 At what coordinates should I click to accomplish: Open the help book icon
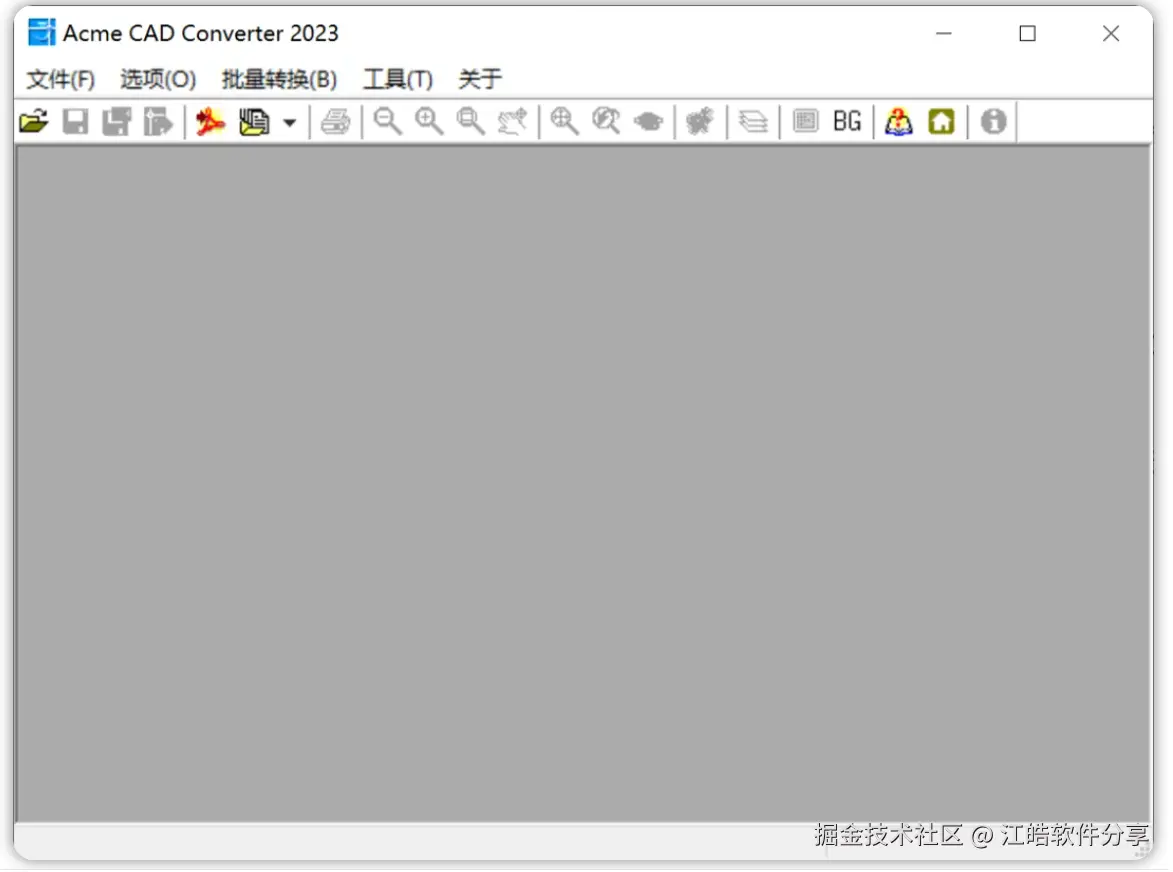(898, 121)
